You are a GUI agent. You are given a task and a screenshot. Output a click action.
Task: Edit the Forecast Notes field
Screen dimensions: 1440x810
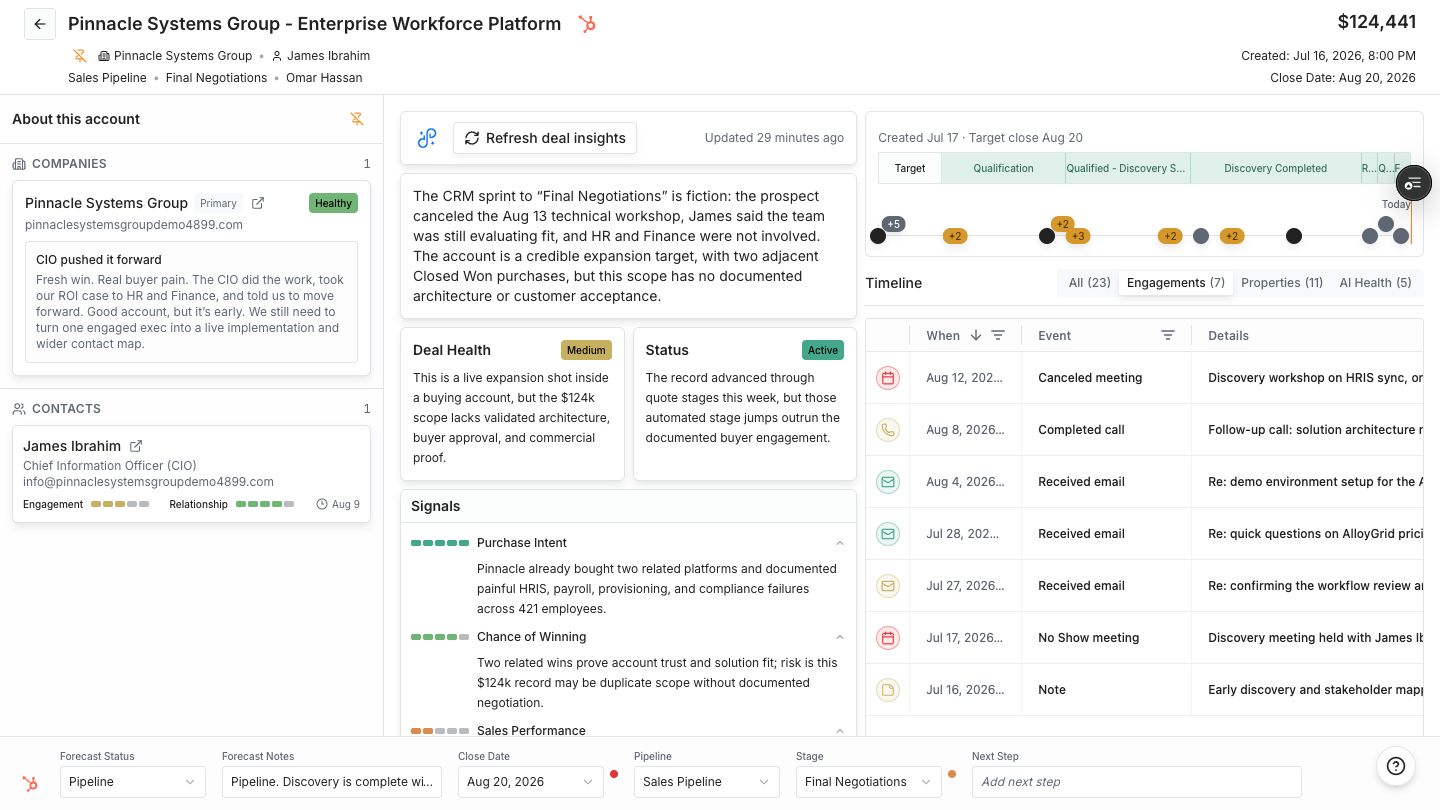click(332, 782)
